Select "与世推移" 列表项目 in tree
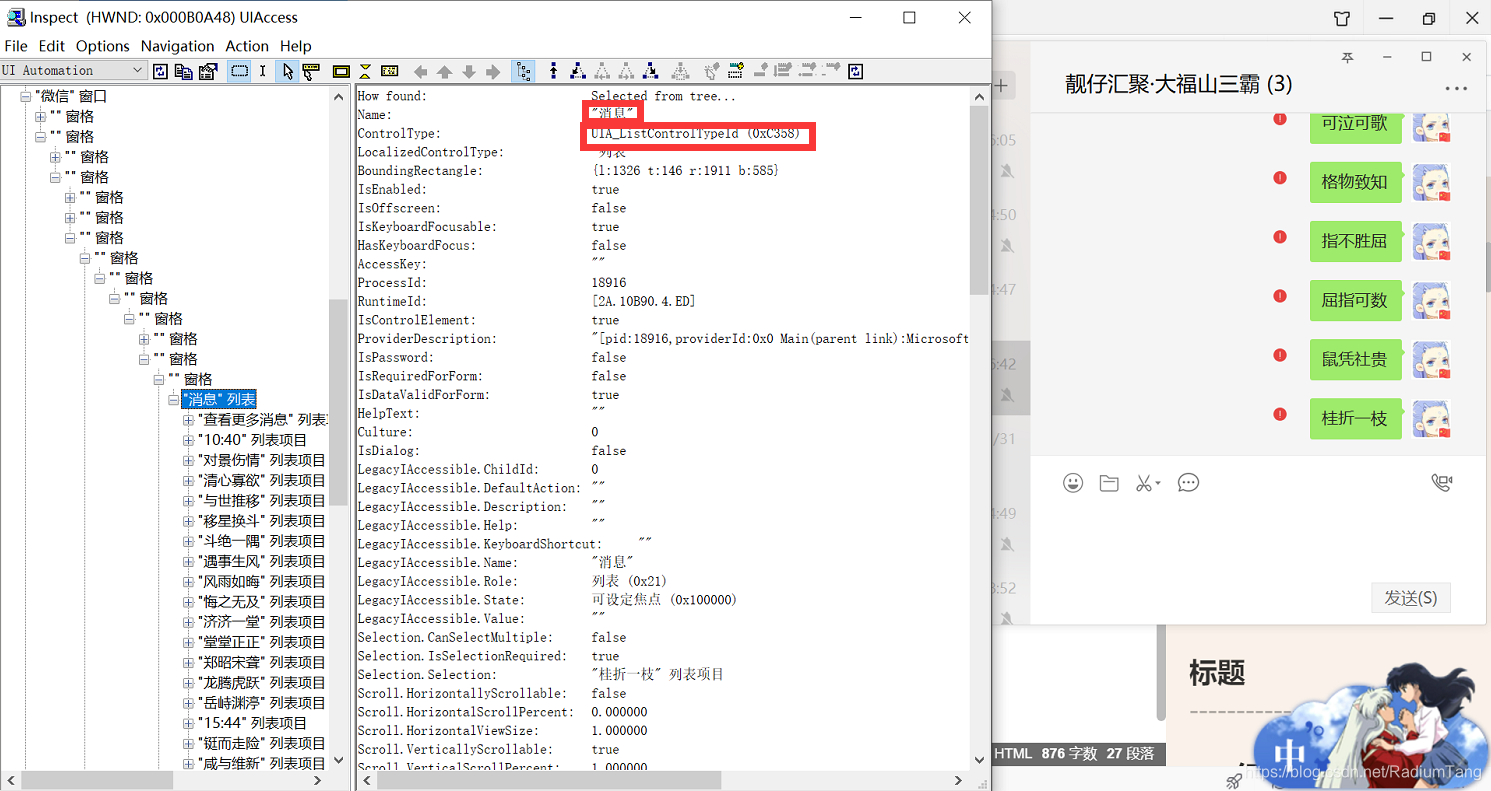The image size is (1491, 791). 262,500
